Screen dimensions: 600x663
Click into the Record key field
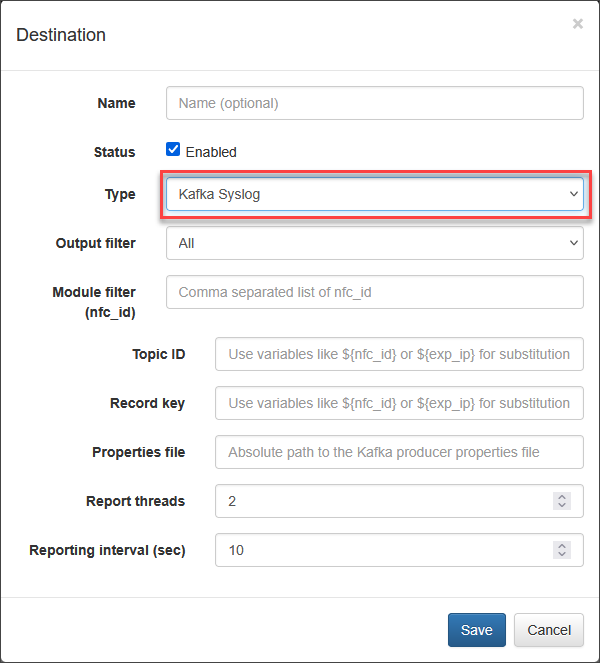pyautogui.click(x=399, y=403)
